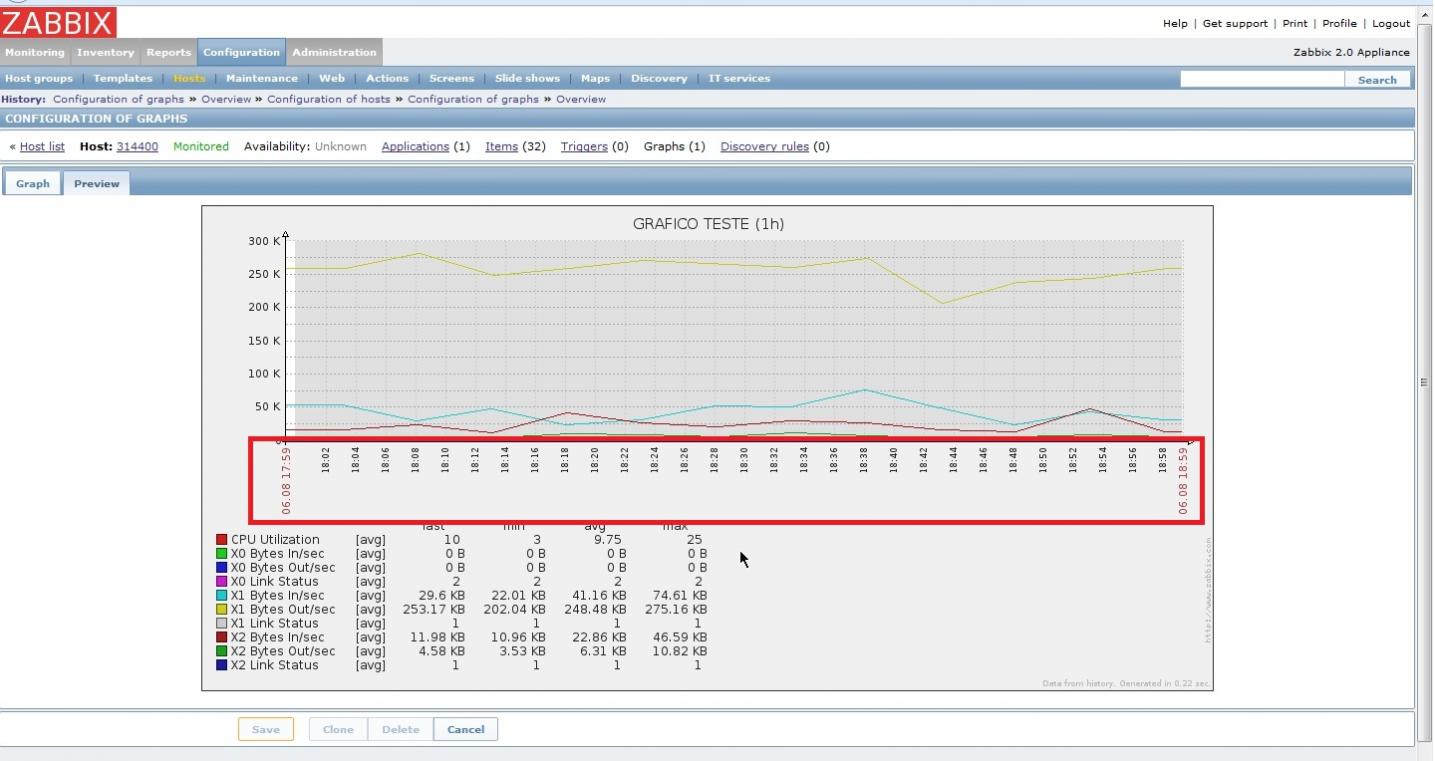
Task: Click host name 314400 link
Action: (x=137, y=147)
